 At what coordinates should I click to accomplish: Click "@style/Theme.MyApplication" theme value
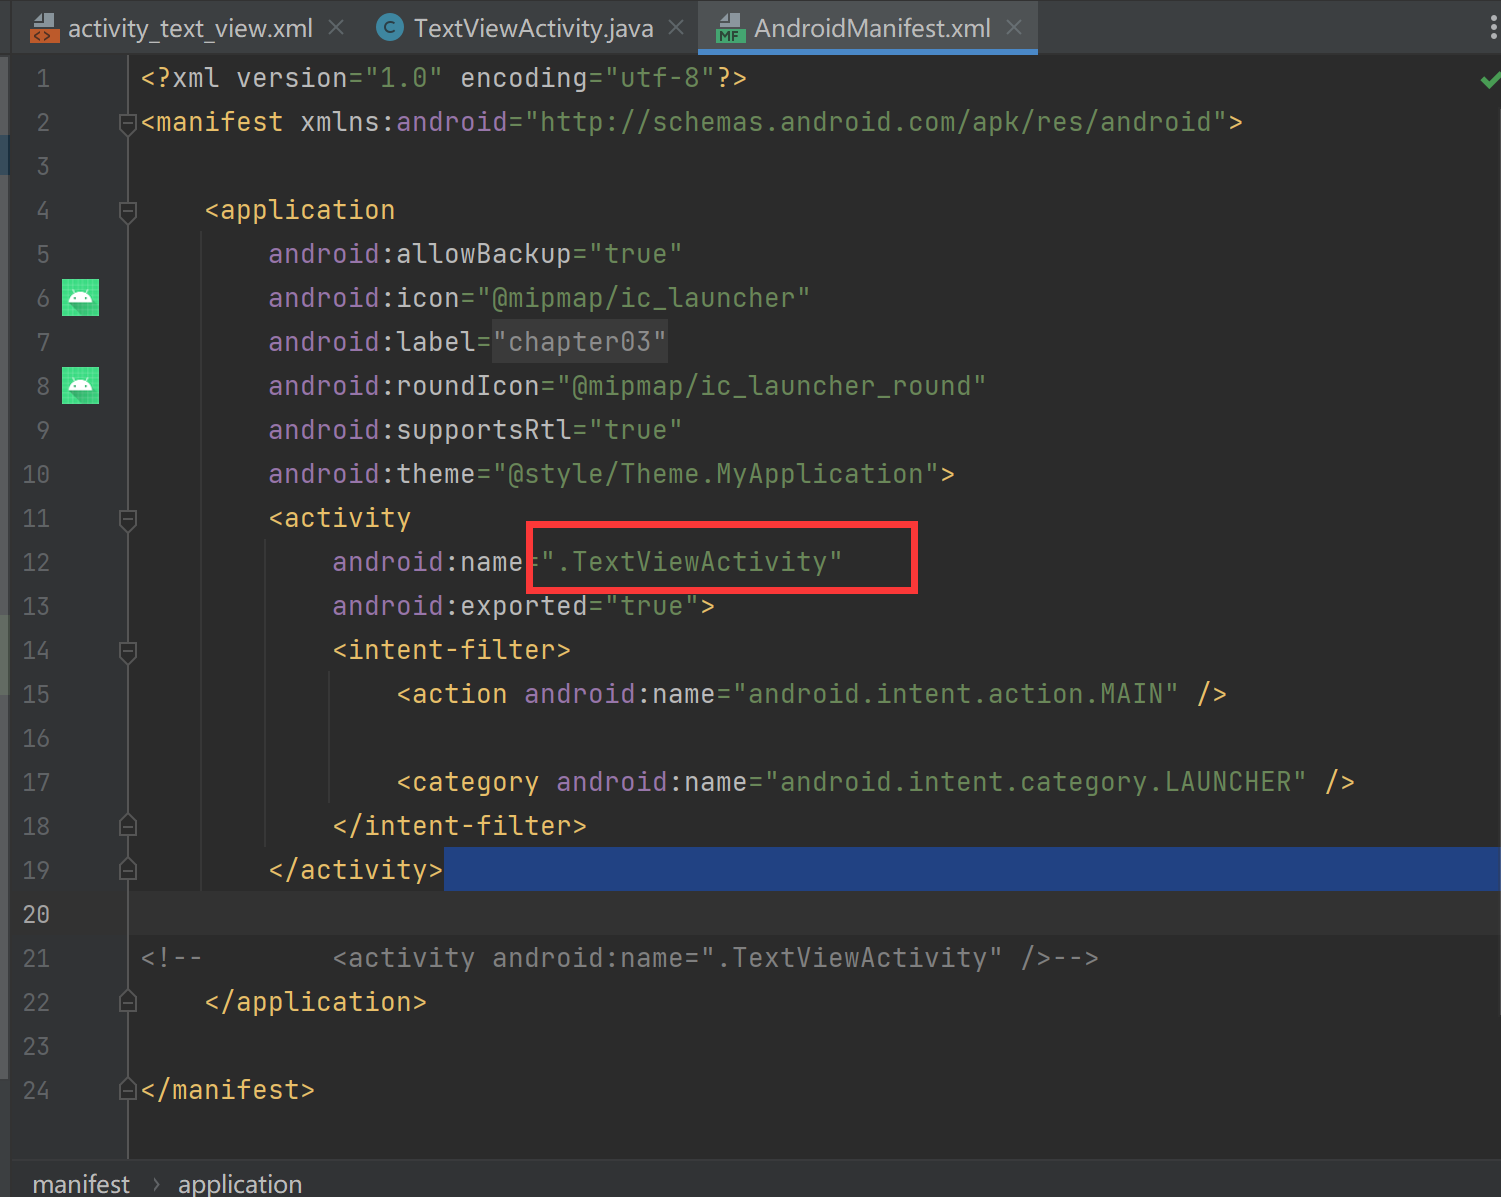click(715, 474)
